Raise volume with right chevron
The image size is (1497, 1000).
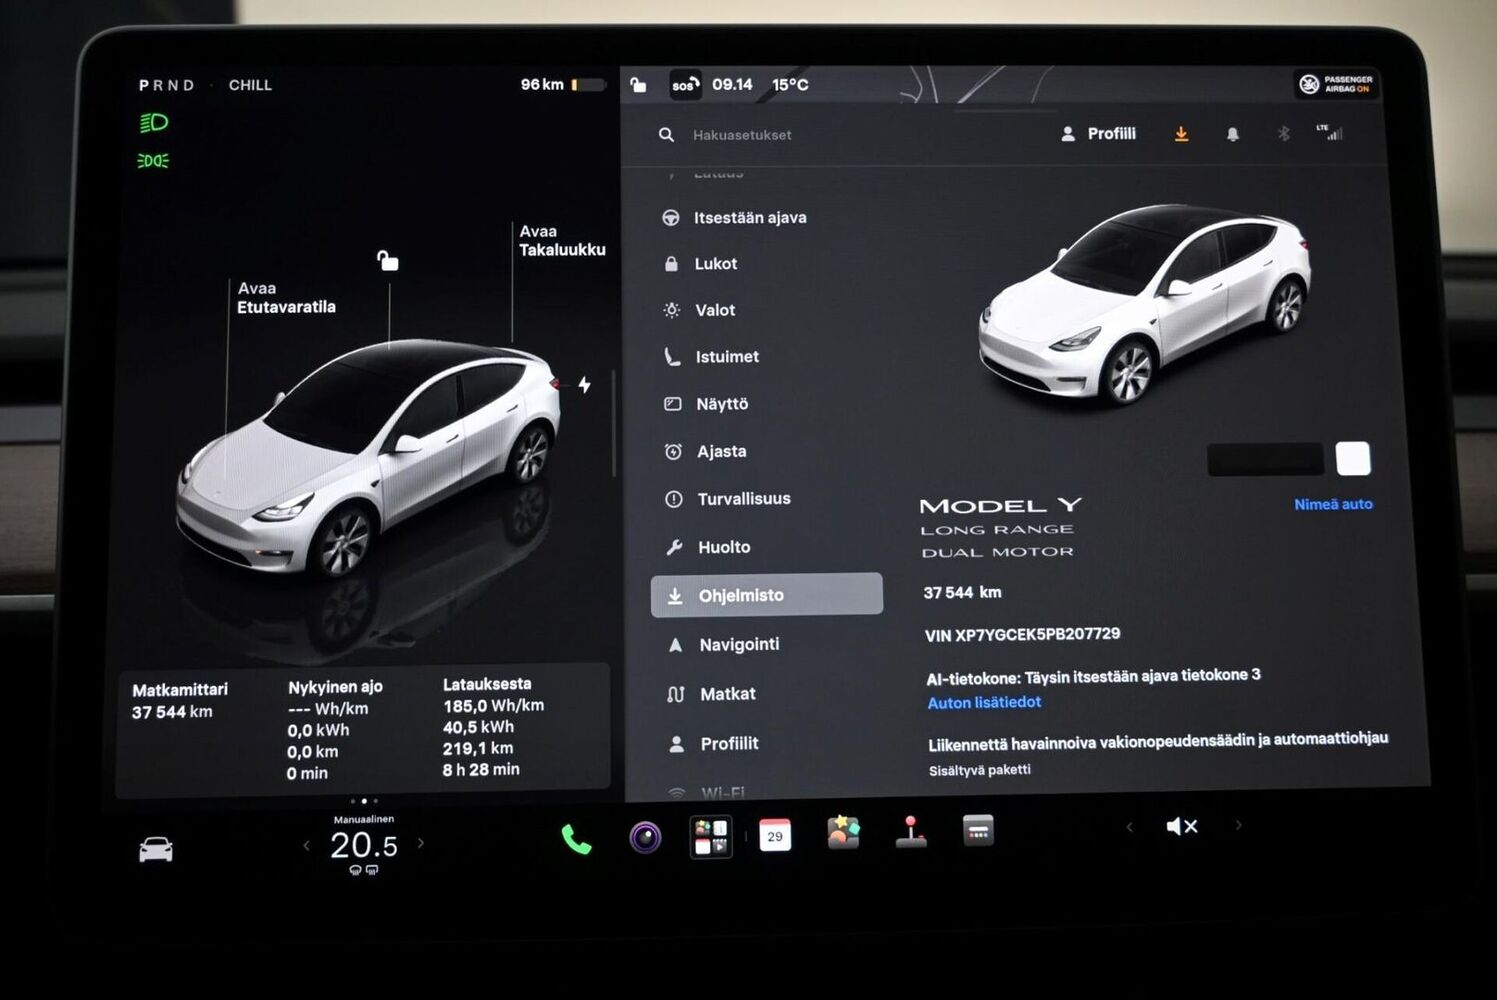point(1238,825)
